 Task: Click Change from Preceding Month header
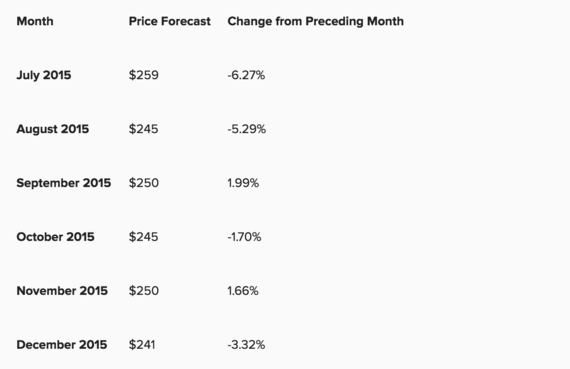pos(316,21)
